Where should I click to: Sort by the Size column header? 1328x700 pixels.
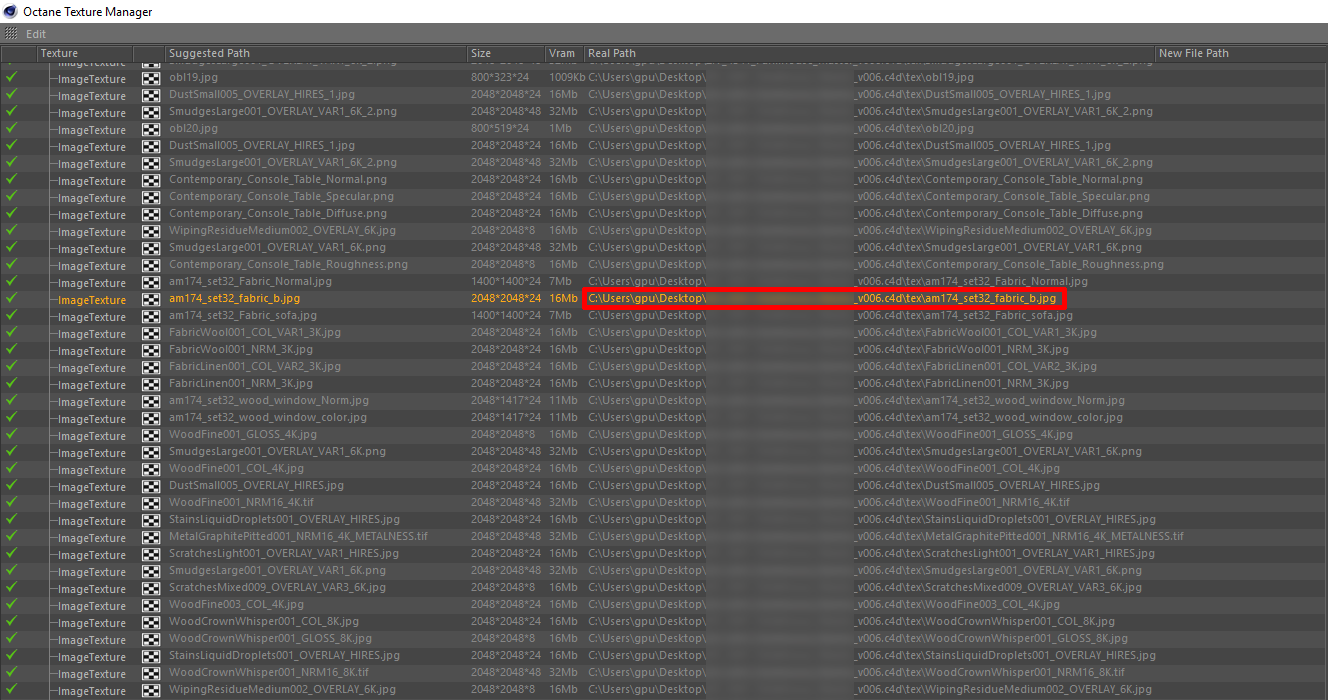481,53
